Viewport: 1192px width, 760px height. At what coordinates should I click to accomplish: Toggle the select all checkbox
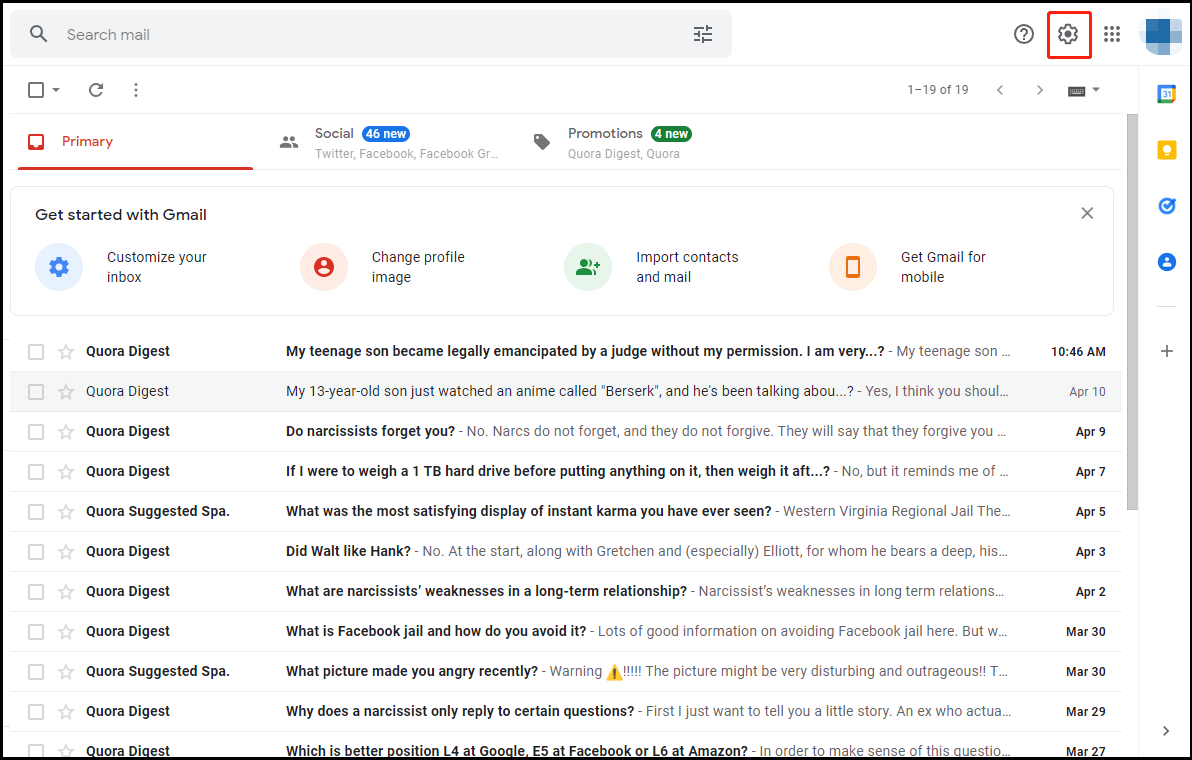pyautogui.click(x=36, y=90)
